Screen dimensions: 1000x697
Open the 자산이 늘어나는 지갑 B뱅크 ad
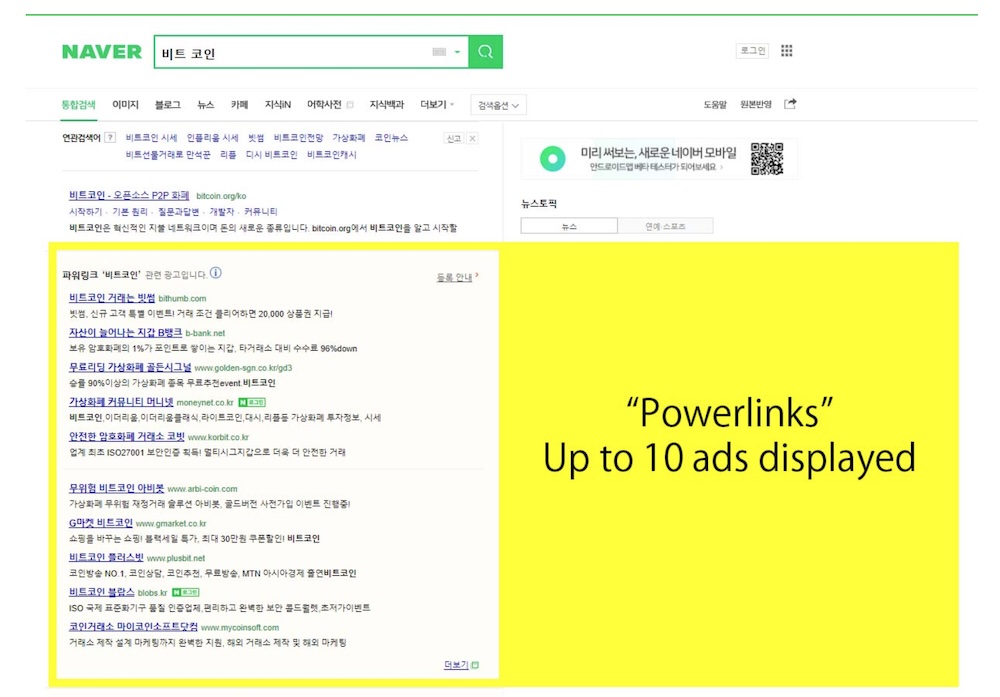pyautogui.click(x=125, y=333)
